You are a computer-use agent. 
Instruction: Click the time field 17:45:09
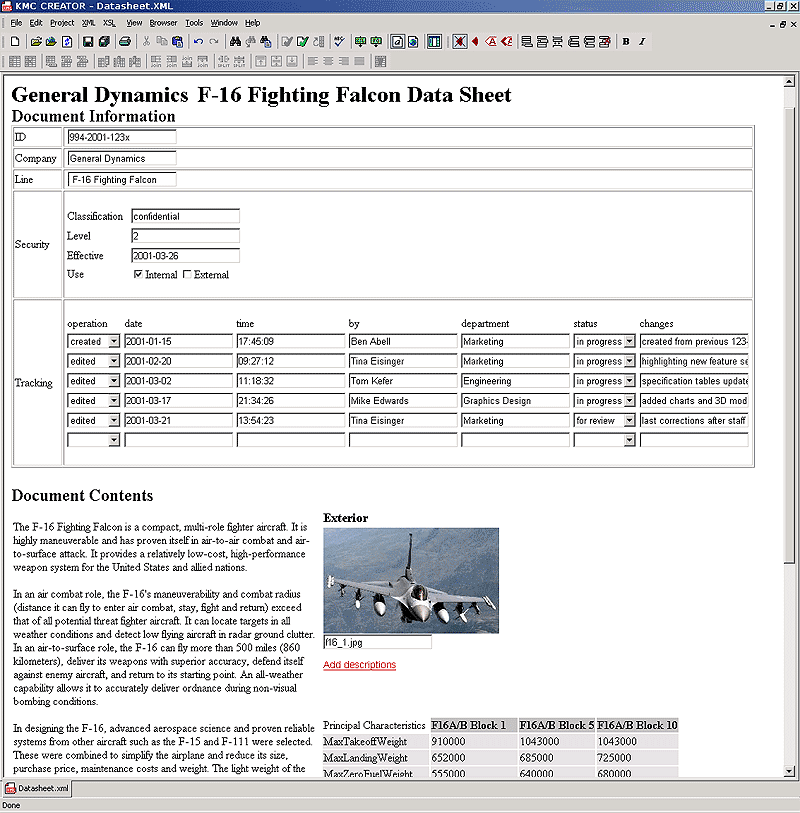[x=291, y=341]
